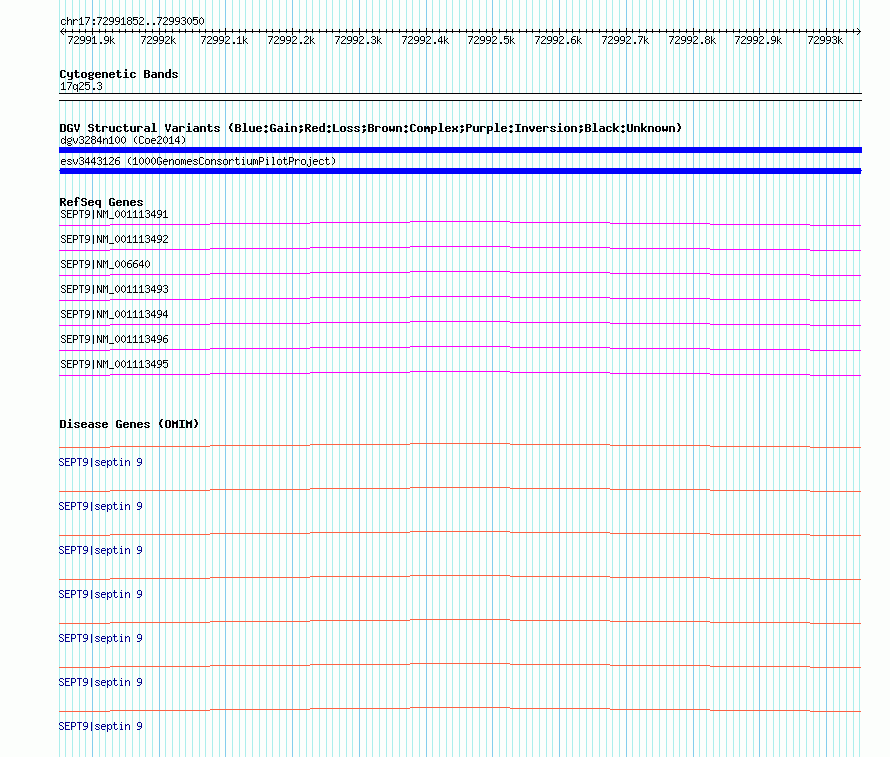Select the Cytogenetic Bands track title
This screenshot has width=890, height=757.
[119, 74]
